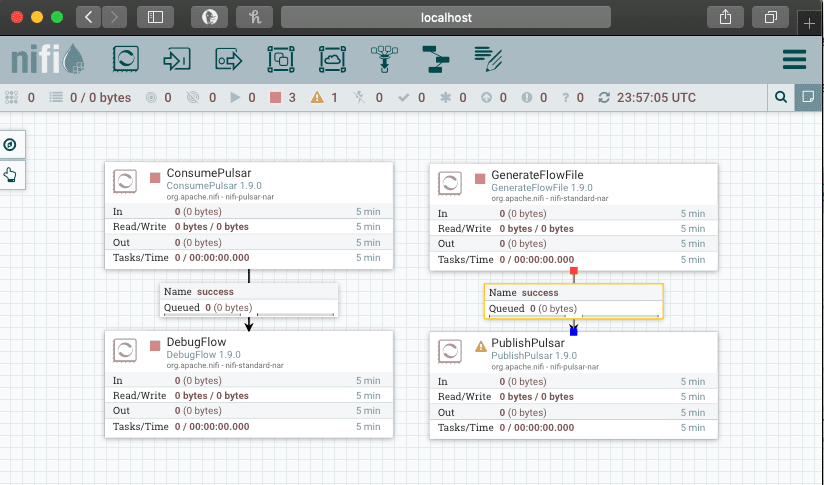Screen dimensions: 824x485
Task: Click the highlighted success connection under GenerateFlowFile
Action: click(x=573, y=301)
